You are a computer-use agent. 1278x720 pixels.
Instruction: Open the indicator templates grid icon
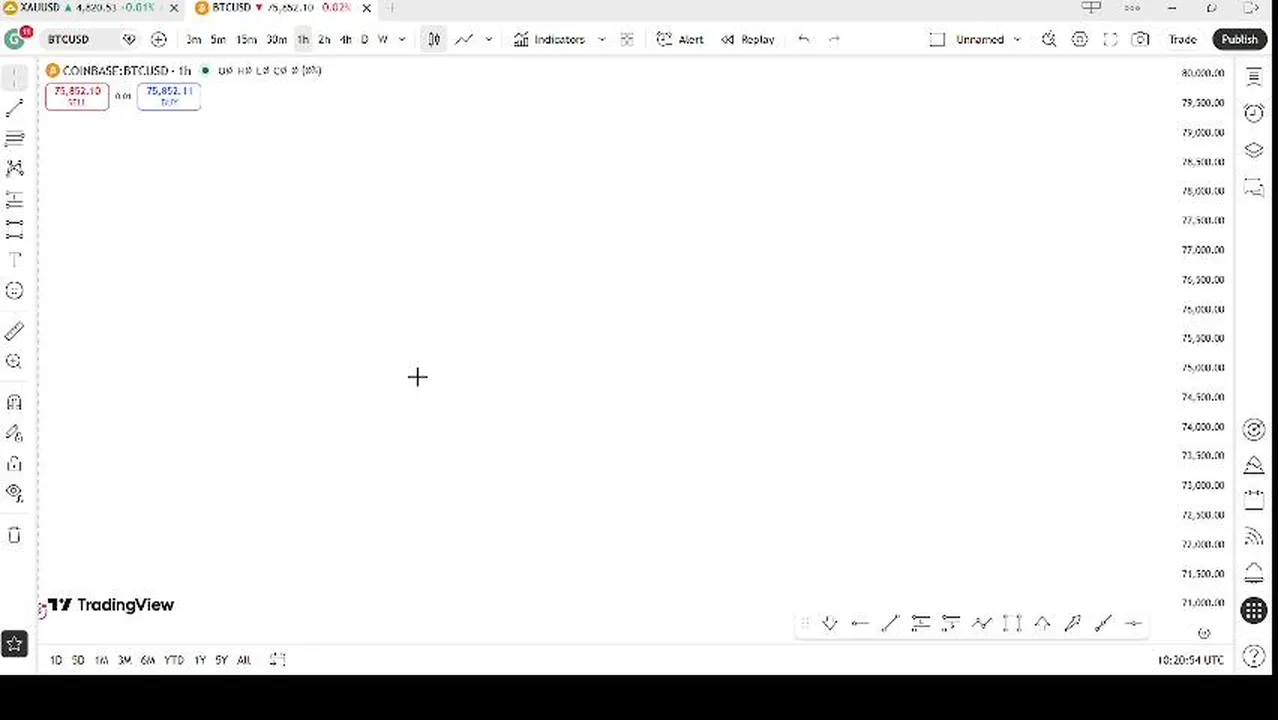627,39
